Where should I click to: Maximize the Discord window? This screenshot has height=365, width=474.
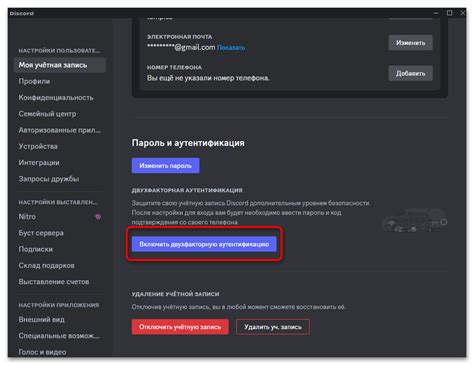[x=450, y=13]
